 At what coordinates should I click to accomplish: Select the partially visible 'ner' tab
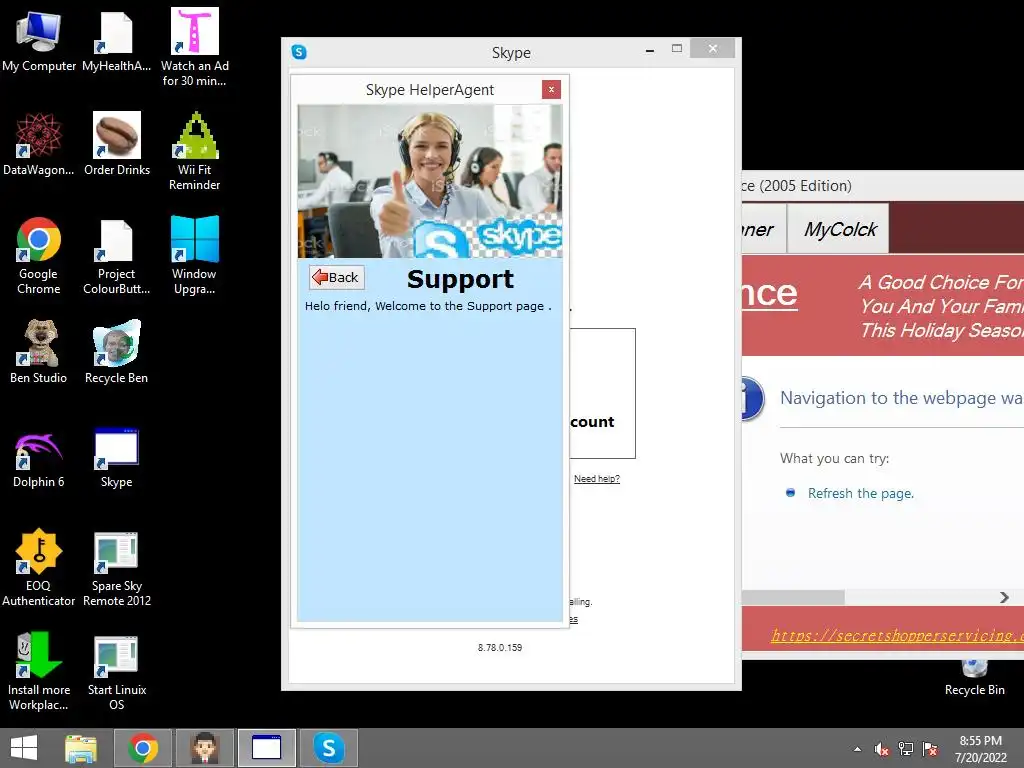[763, 229]
